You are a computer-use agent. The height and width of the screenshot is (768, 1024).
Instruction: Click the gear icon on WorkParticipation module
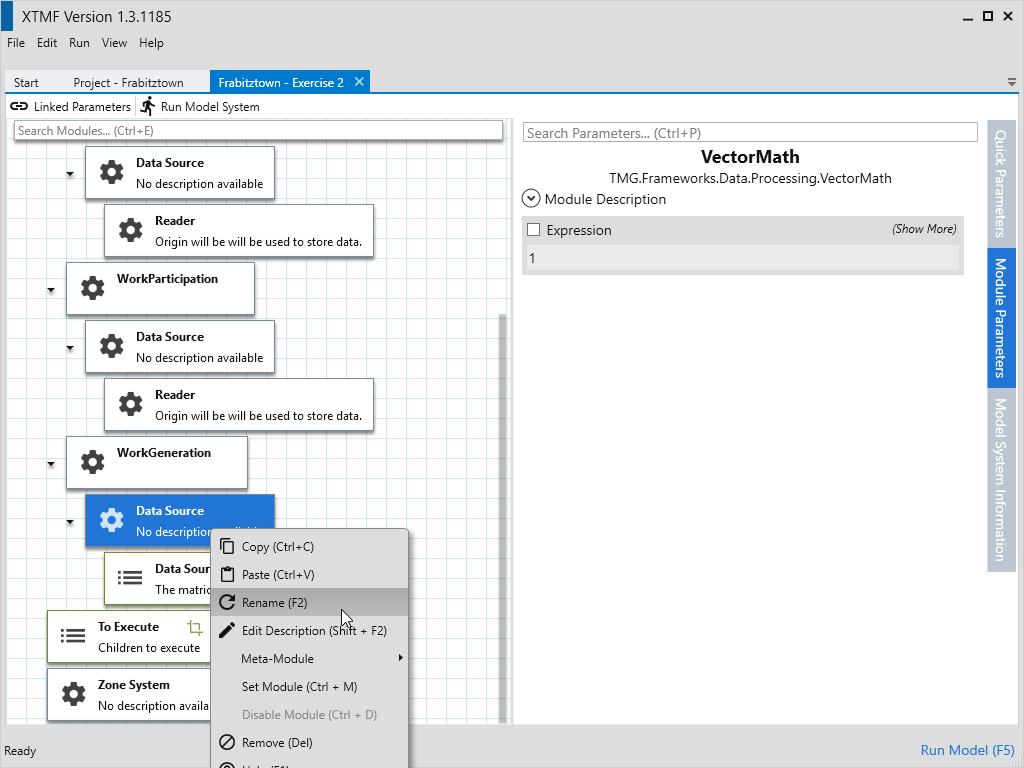point(92,289)
